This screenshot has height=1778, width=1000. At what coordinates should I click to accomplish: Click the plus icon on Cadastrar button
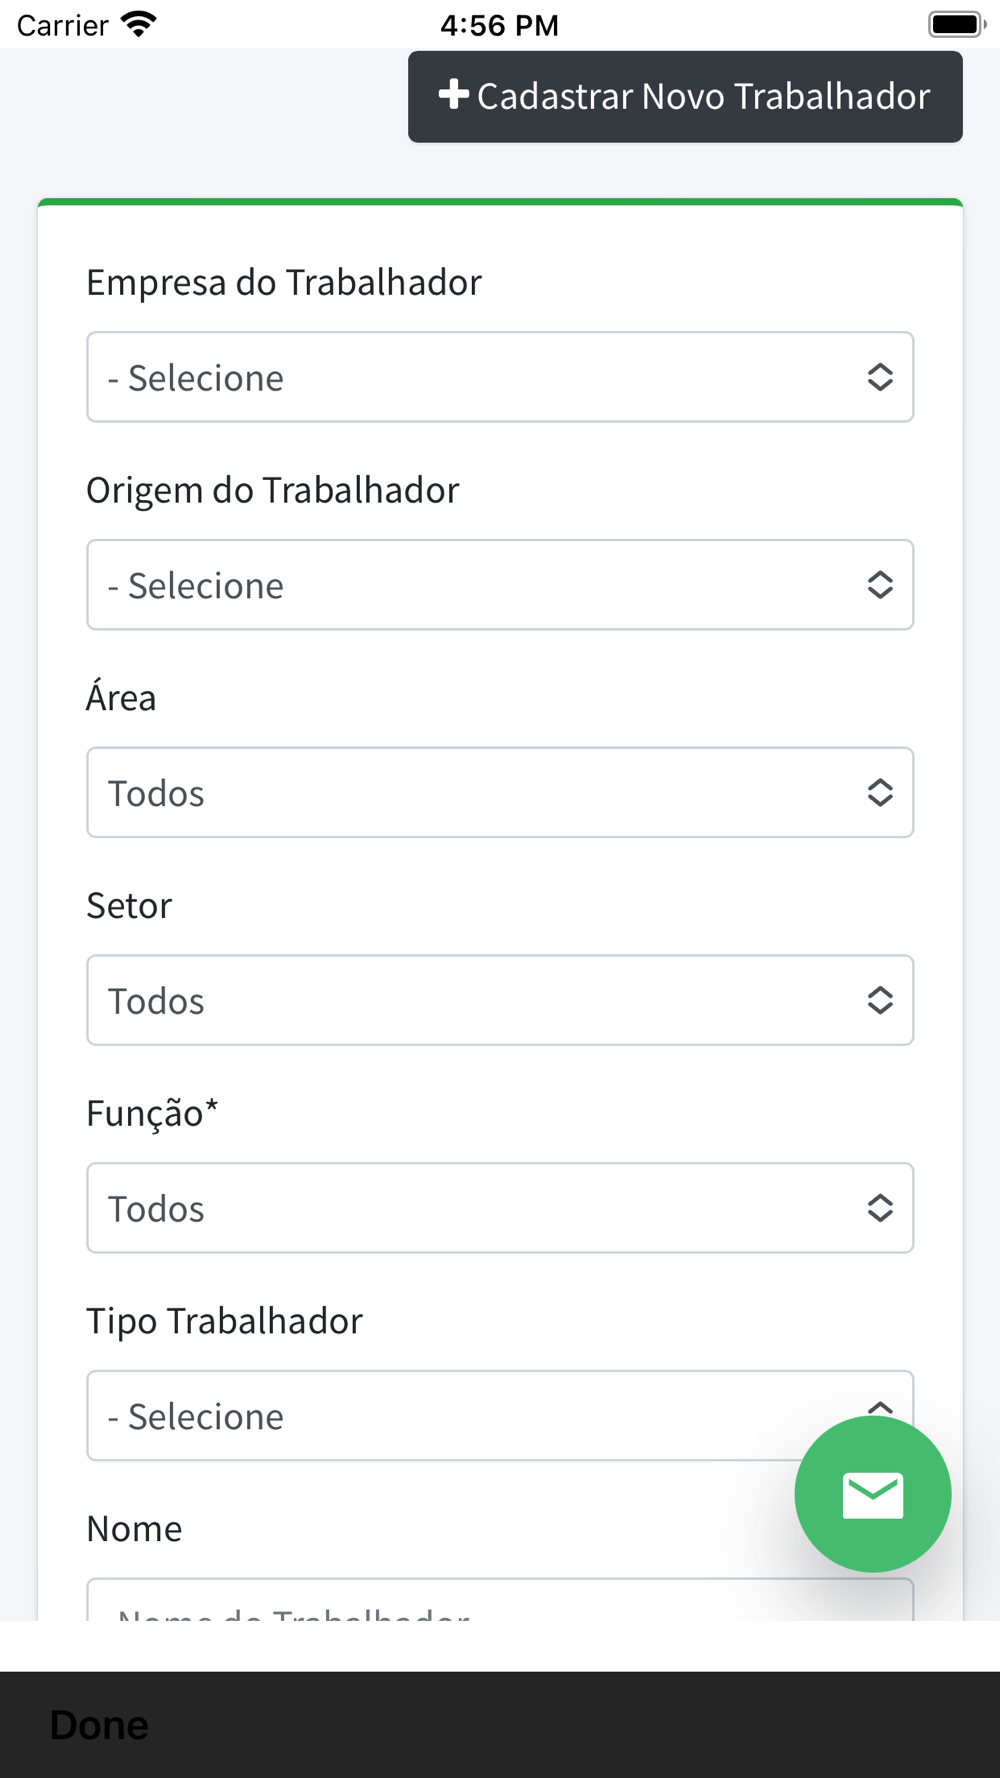(x=453, y=95)
